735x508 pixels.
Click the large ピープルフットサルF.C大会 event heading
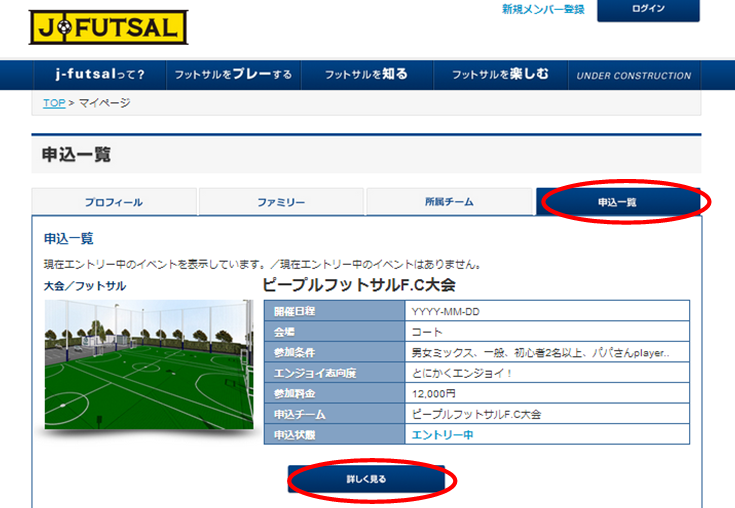click(x=359, y=285)
